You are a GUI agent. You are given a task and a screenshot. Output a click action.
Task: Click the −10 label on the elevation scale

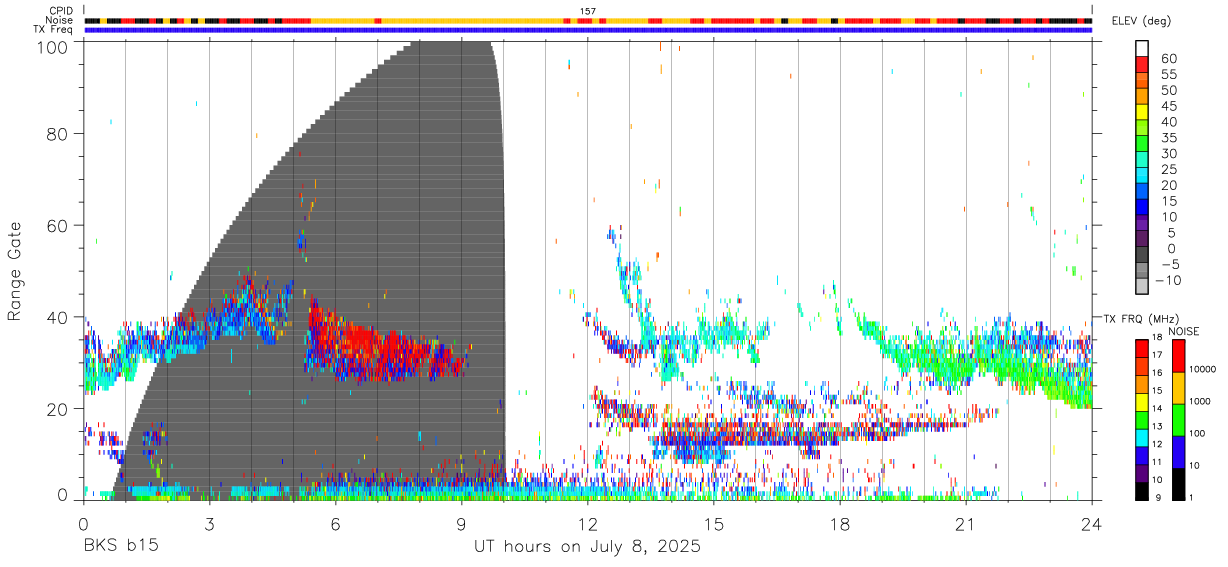coord(1167,280)
